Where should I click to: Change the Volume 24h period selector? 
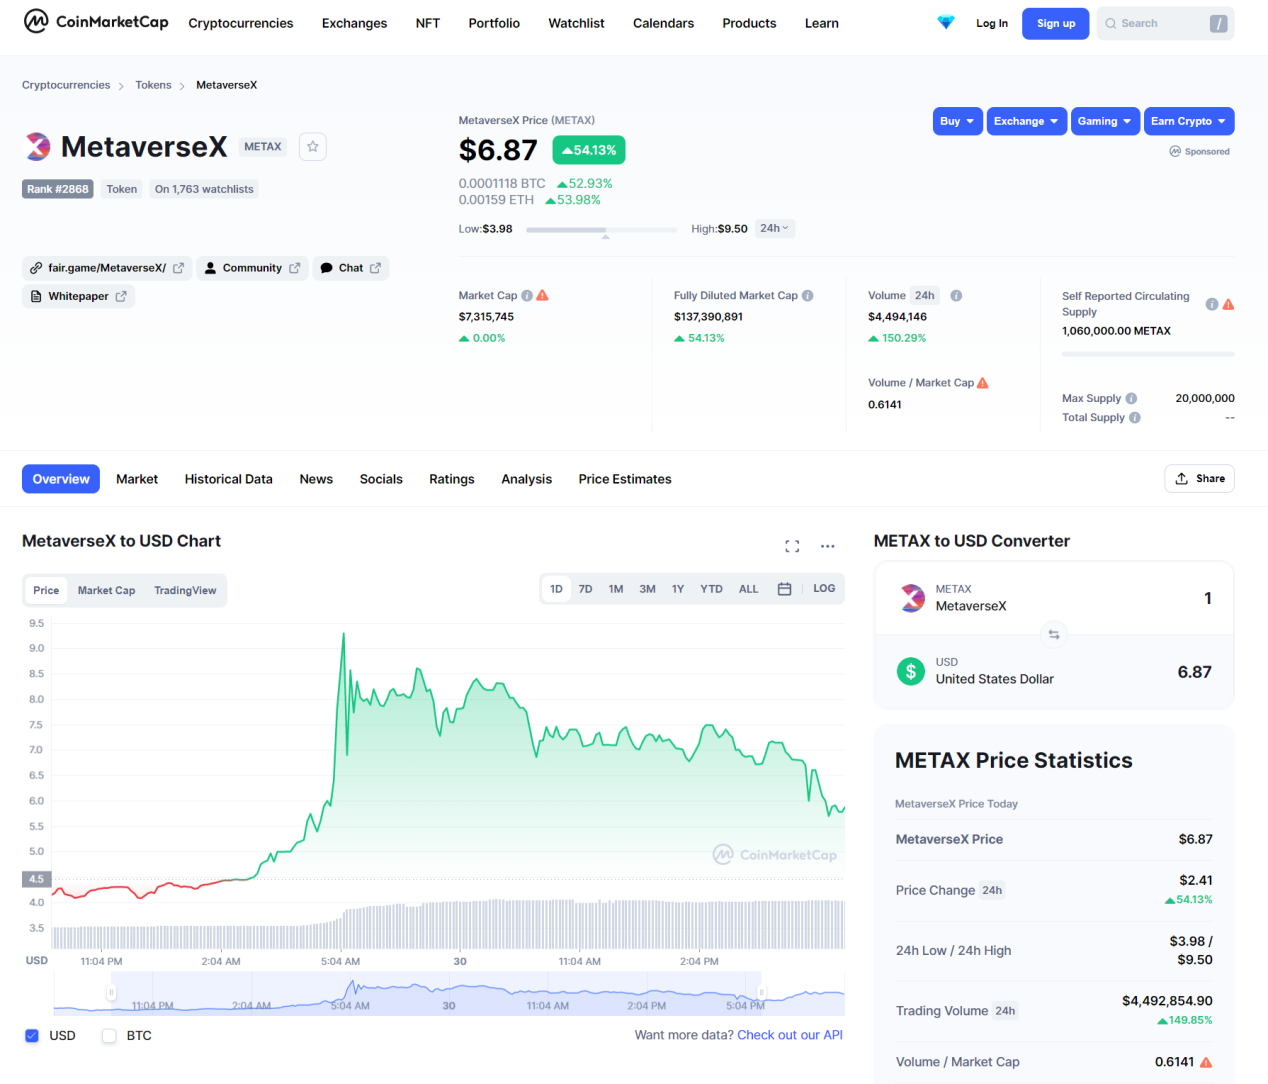tap(925, 296)
